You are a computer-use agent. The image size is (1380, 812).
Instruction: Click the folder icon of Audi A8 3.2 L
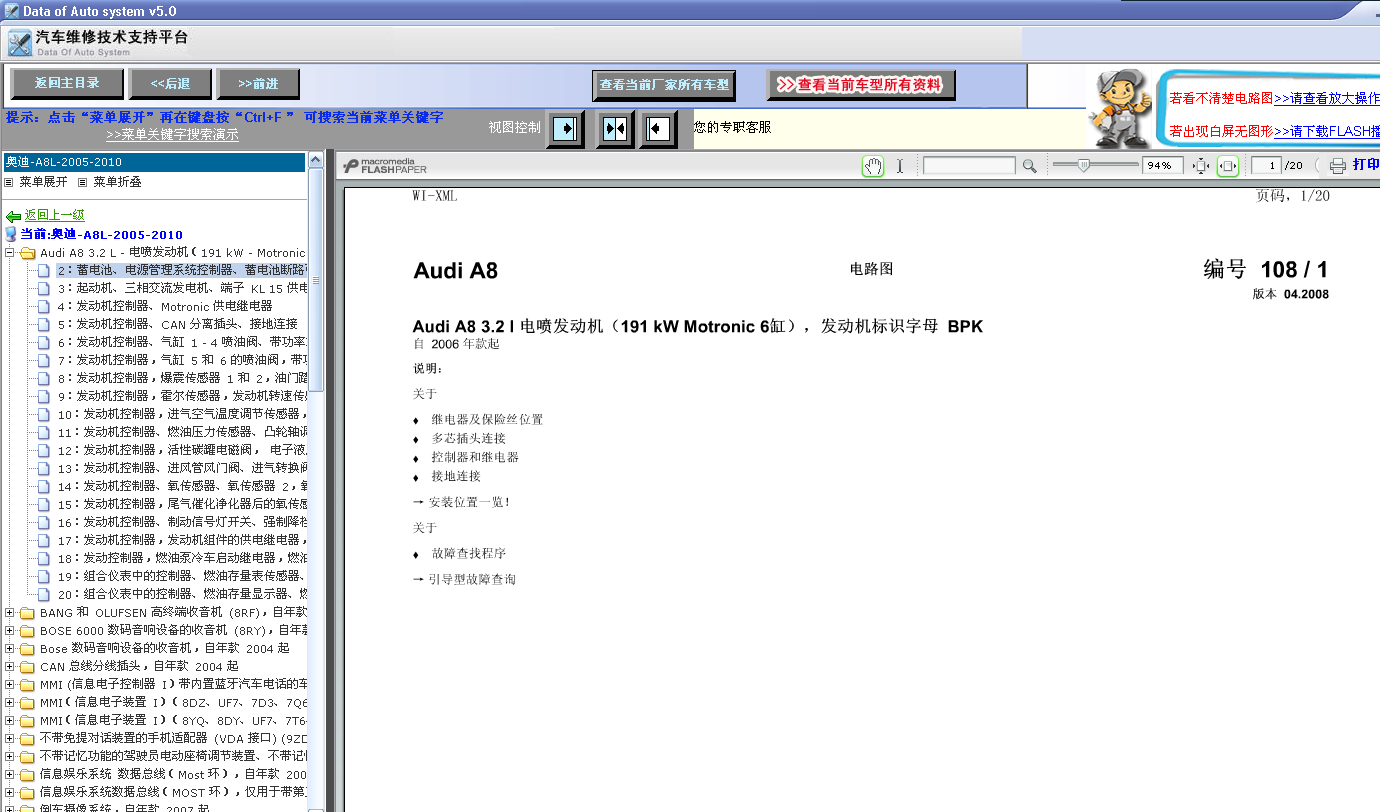(27, 253)
